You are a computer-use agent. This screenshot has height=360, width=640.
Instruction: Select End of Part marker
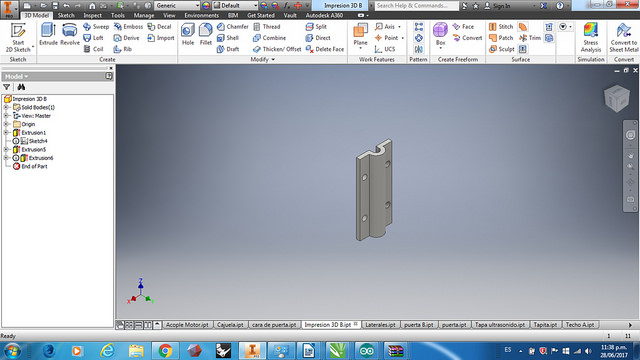click(30, 167)
